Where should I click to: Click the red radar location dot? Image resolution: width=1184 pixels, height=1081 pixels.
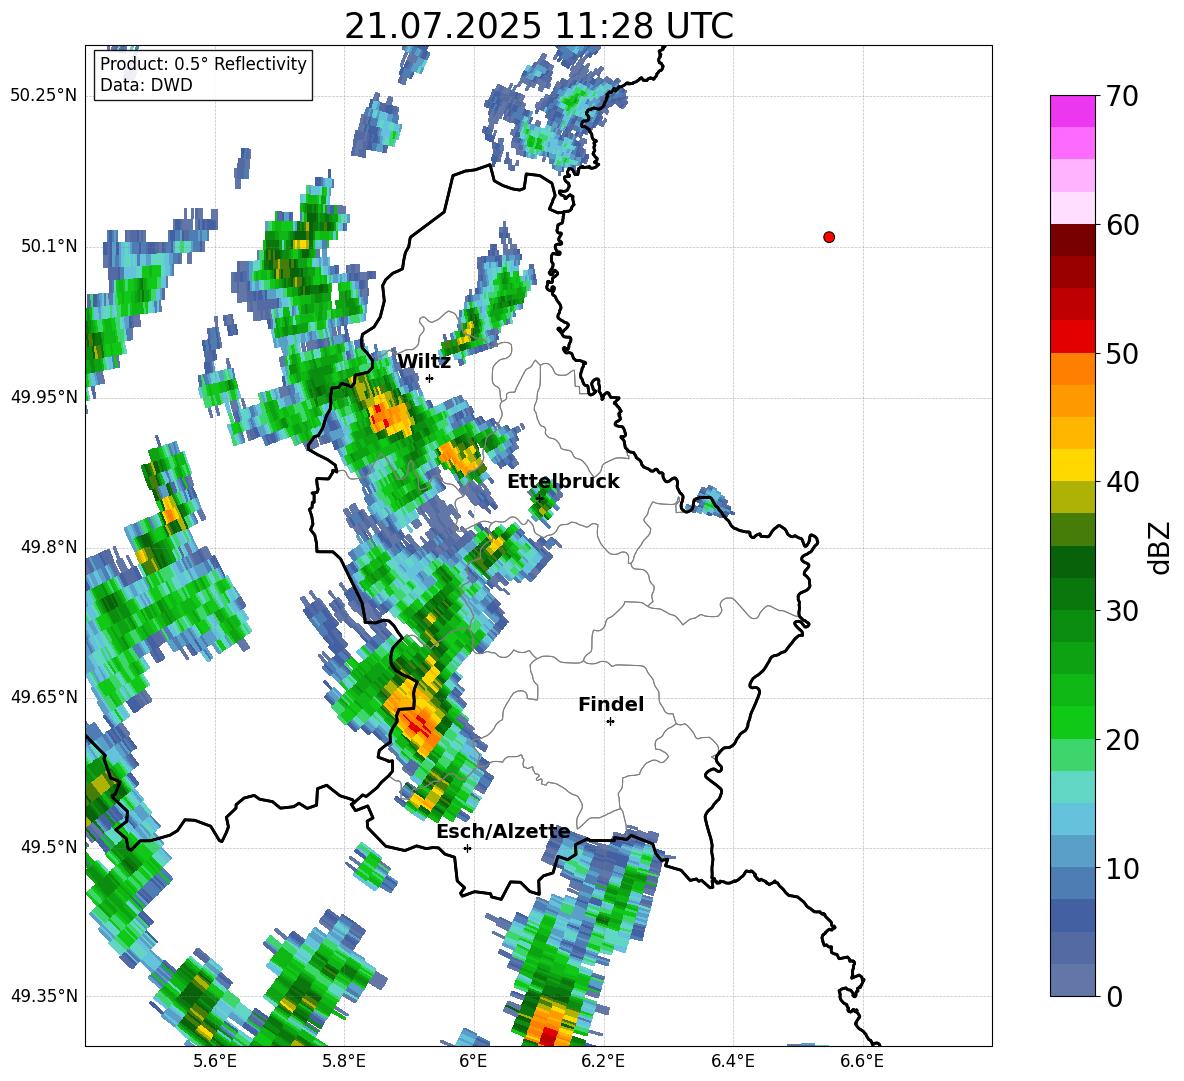coord(829,237)
